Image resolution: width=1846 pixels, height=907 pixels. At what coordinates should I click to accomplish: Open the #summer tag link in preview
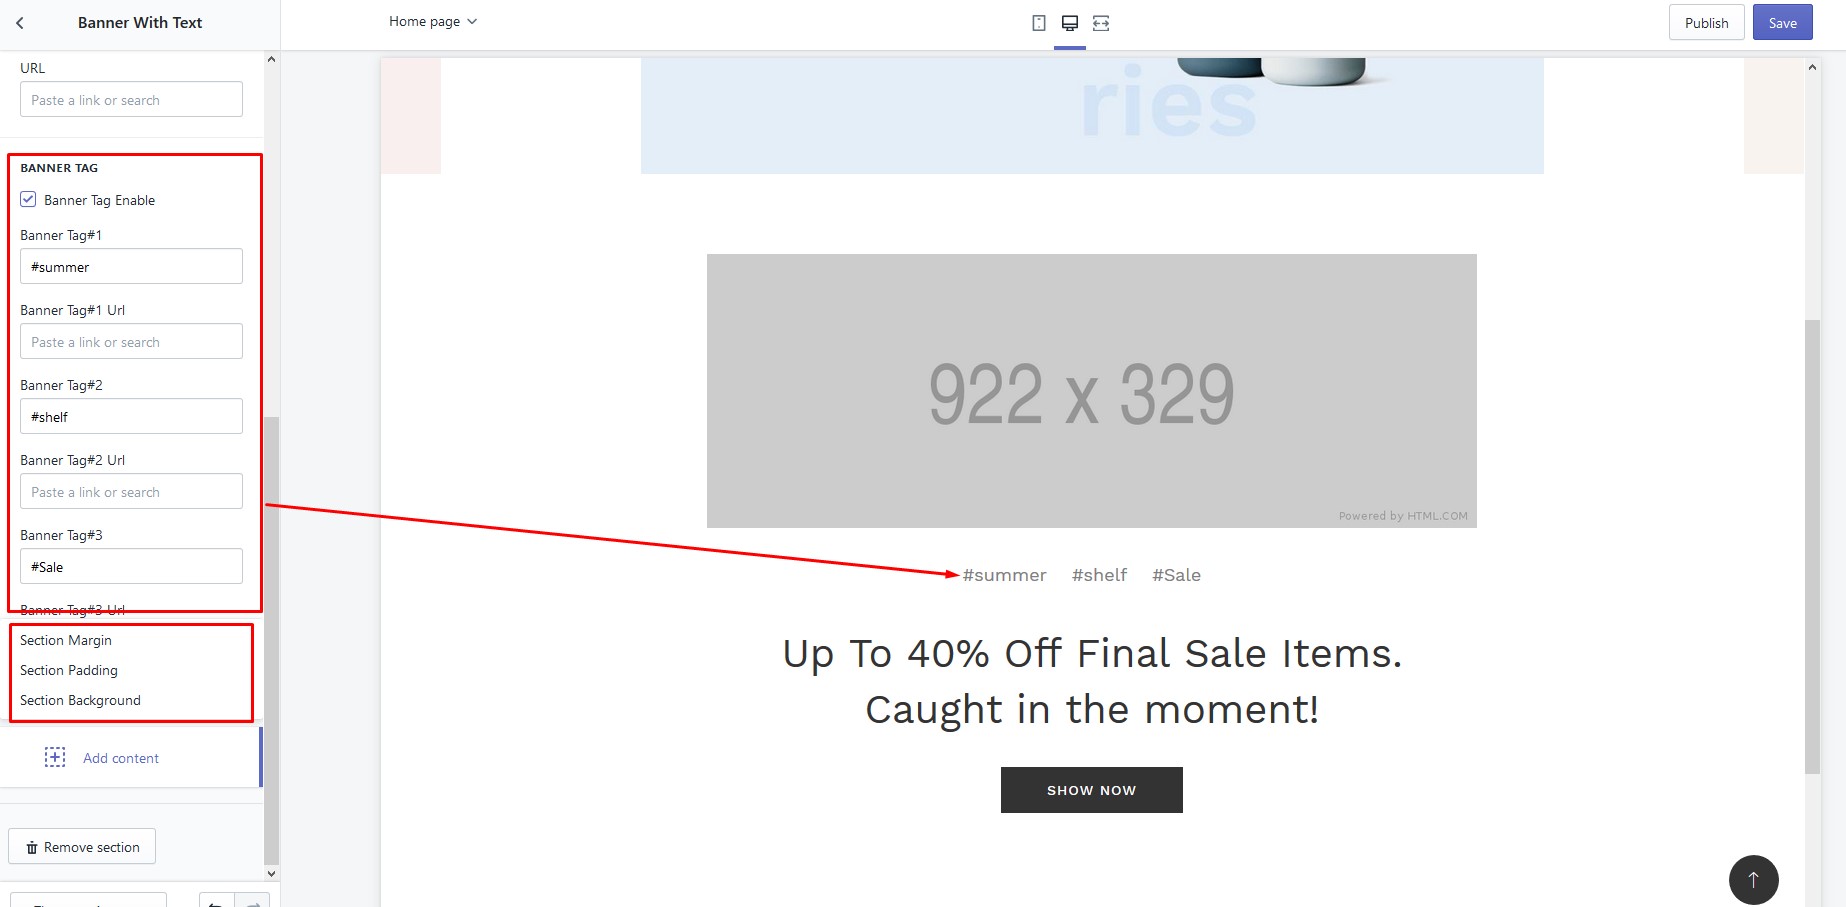(x=1004, y=575)
